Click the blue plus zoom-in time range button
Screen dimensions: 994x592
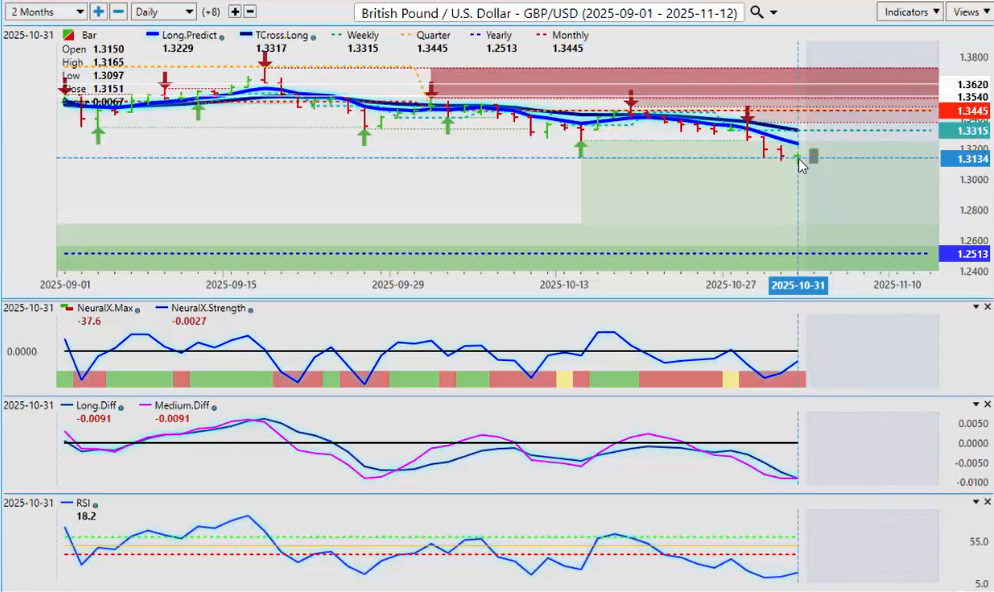pyautogui.click(x=98, y=12)
